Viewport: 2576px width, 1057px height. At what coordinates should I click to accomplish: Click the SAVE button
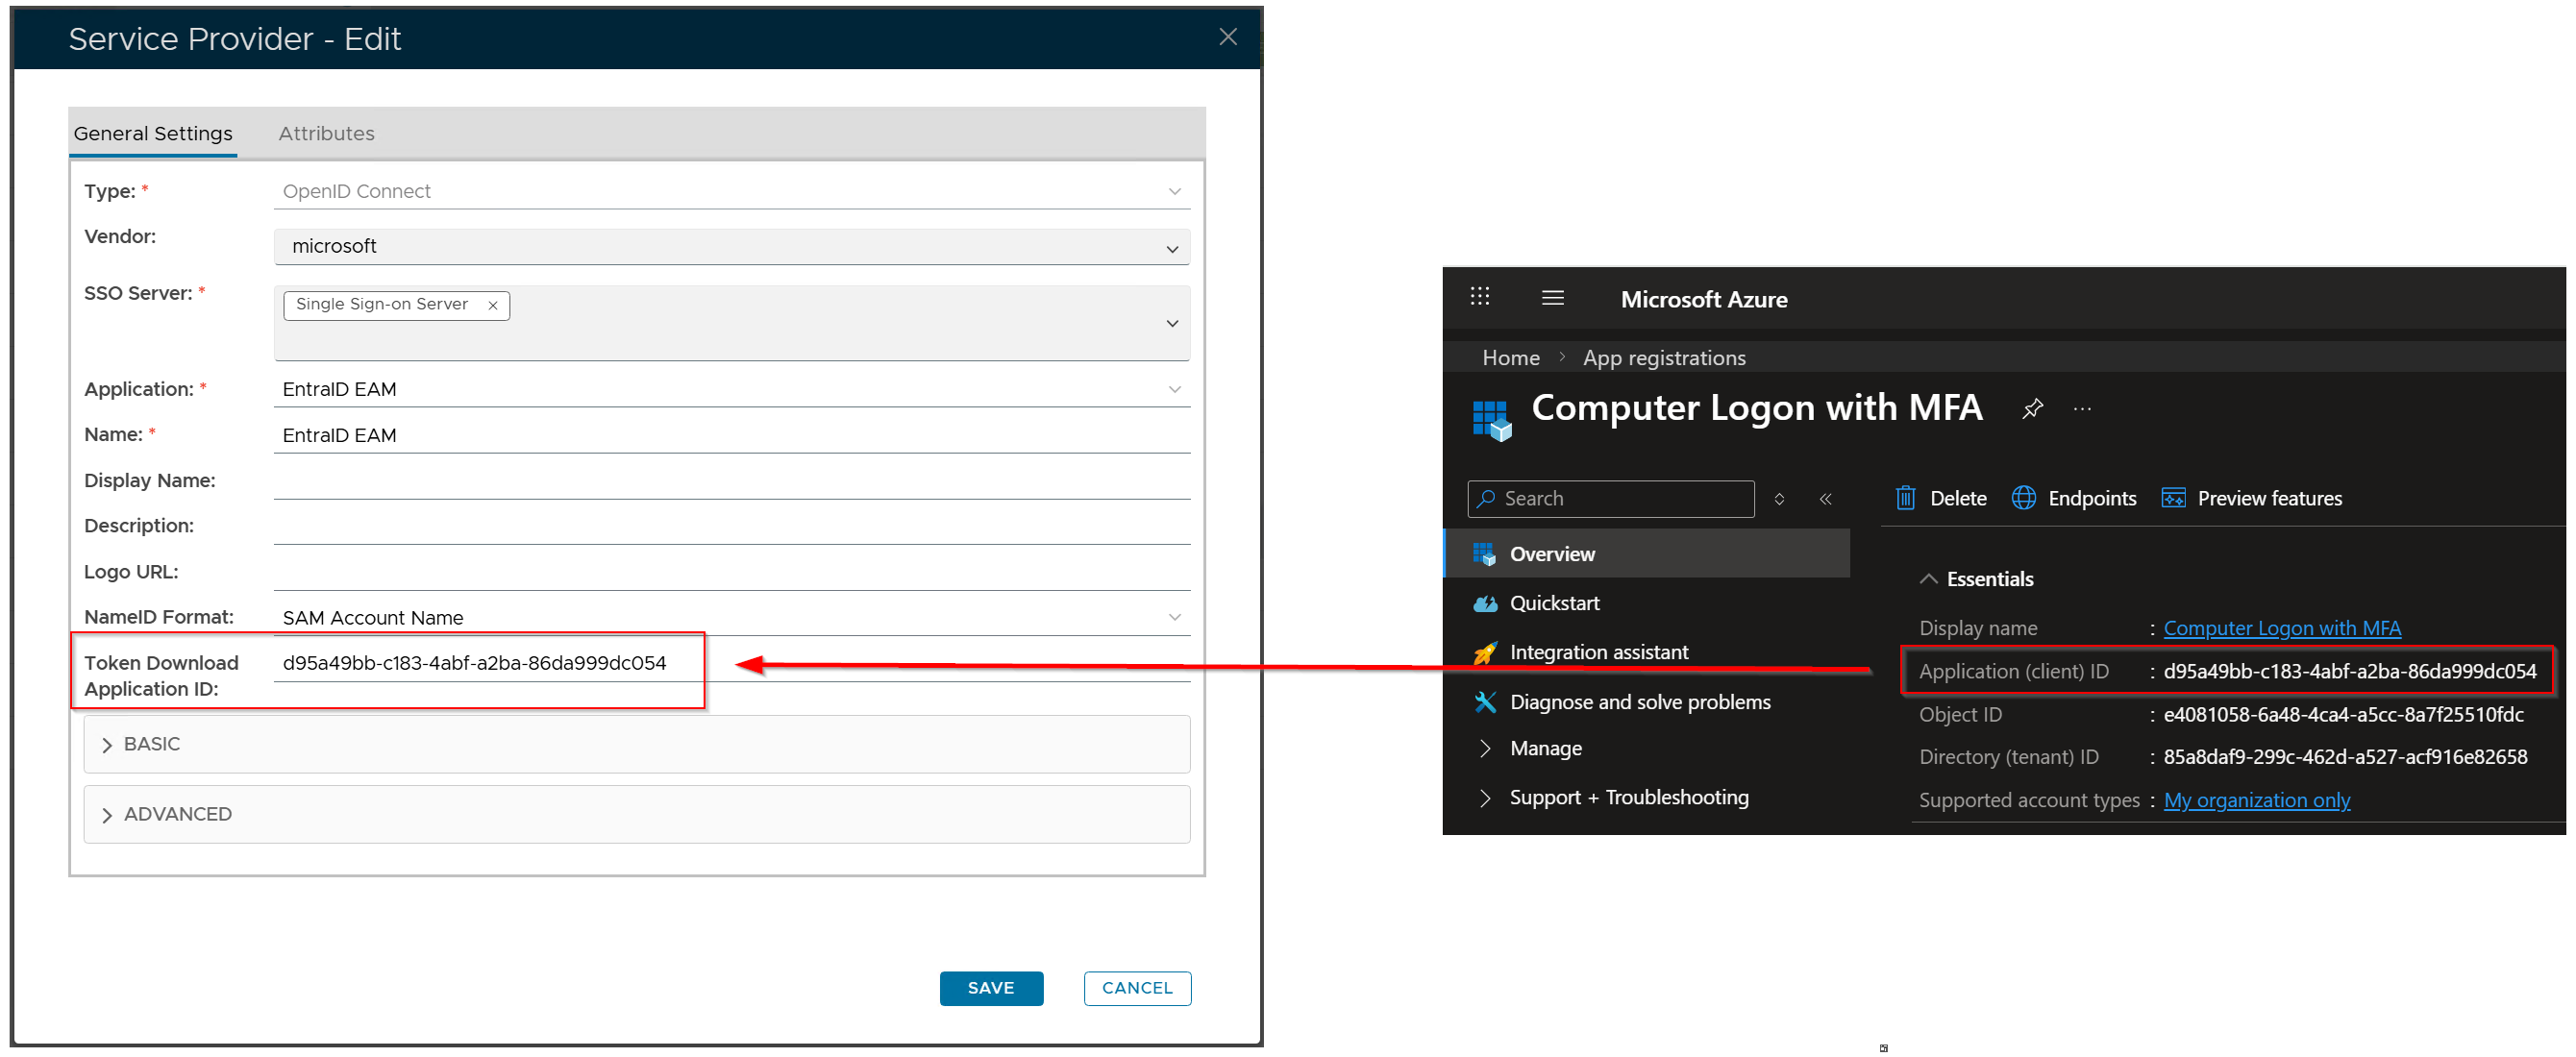tap(990, 988)
